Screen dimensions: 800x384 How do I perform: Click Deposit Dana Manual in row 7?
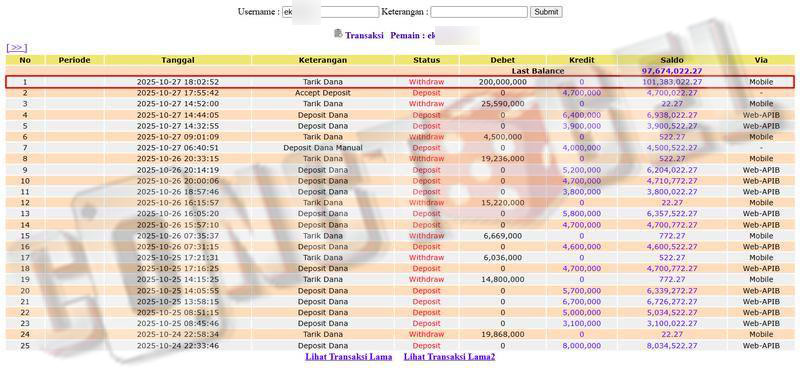point(322,148)
